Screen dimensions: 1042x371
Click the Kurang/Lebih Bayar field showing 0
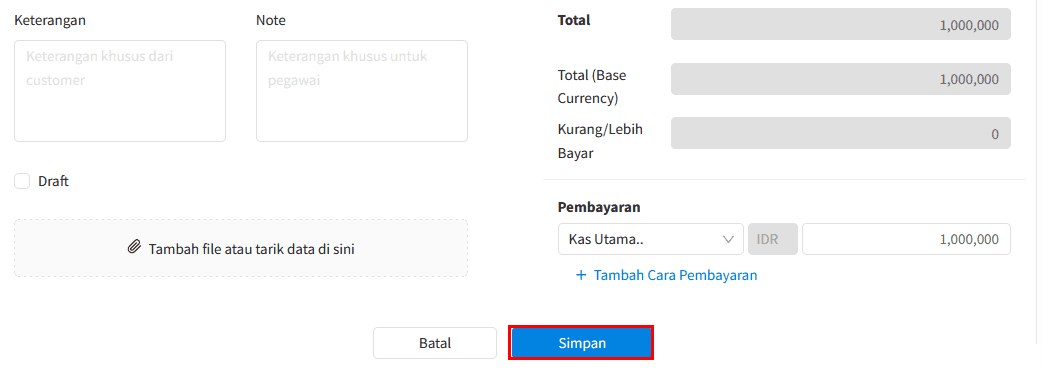tap(841, 134)
